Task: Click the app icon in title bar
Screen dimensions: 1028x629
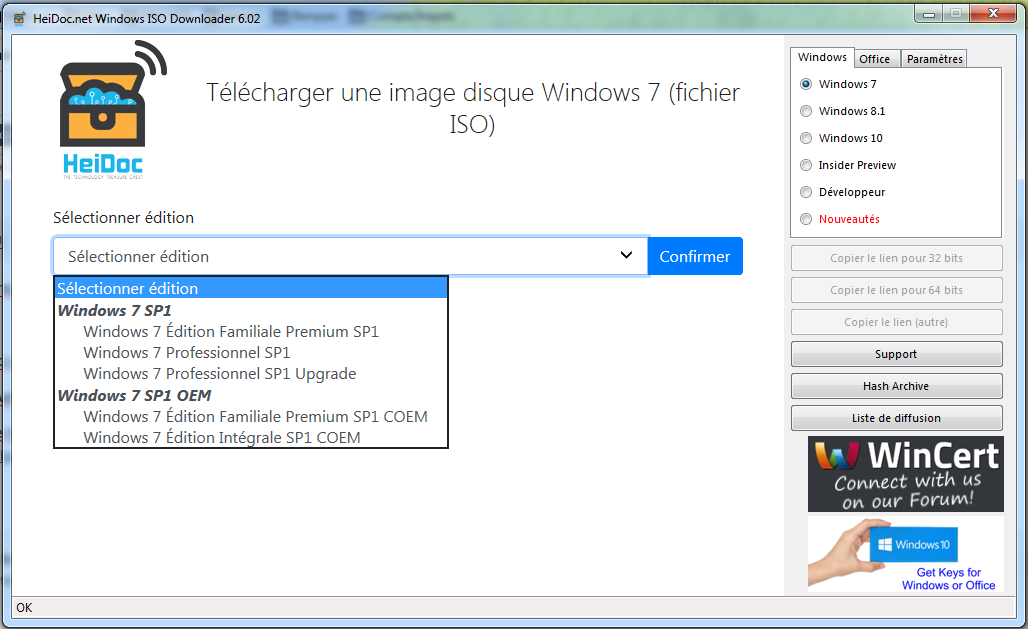Action: tap(19, 17)
